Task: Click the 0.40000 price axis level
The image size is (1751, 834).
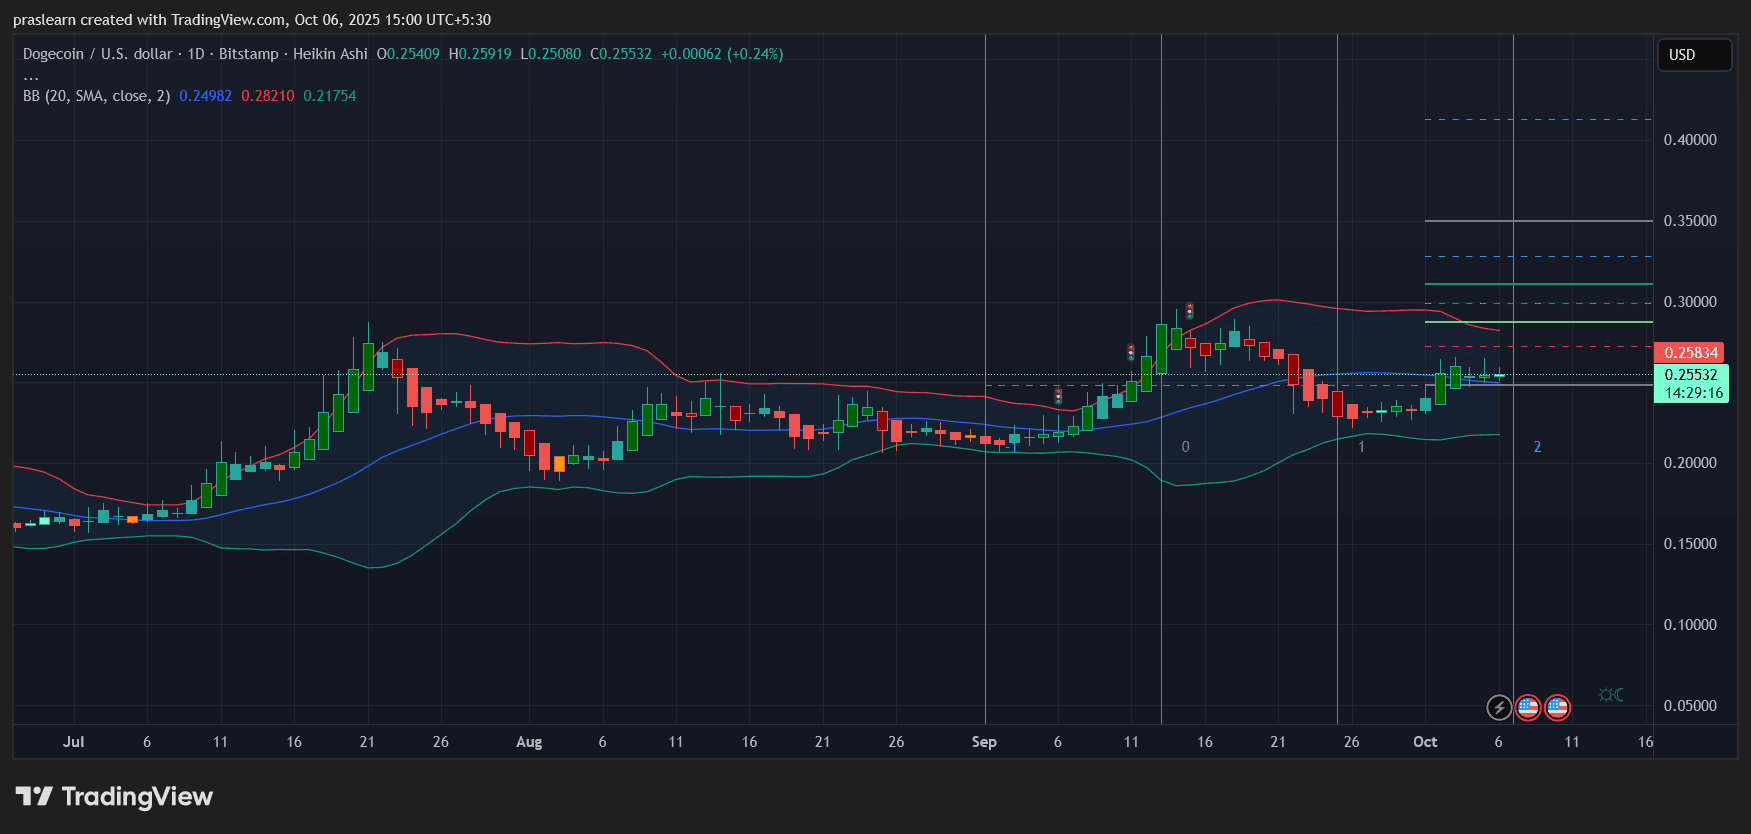Action: [x=1690, y=140]
